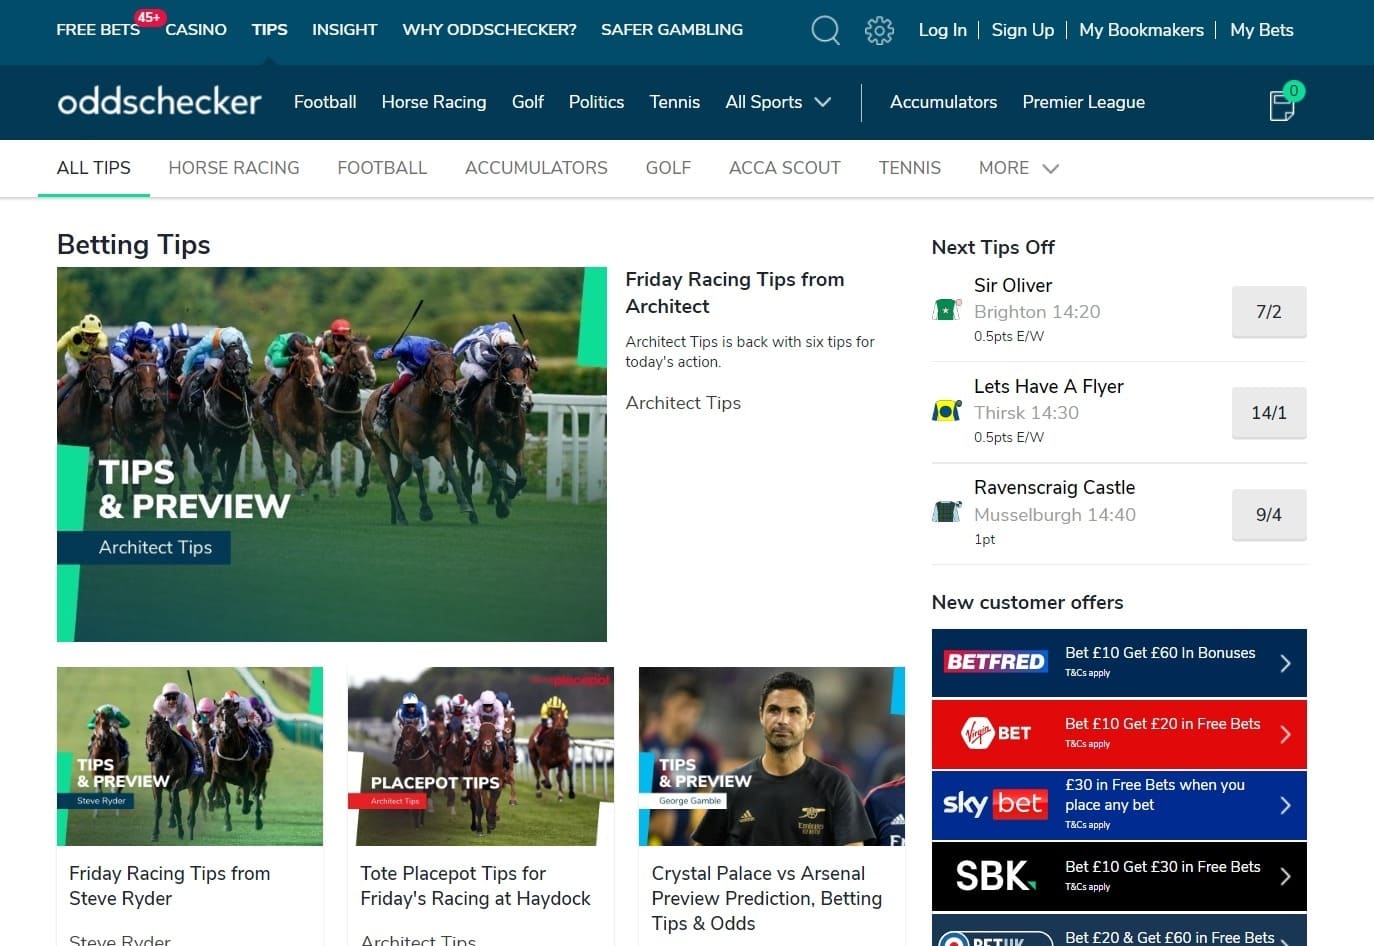The width and height of the screenshot is (1374, 946).
Task: Click the Log In link
Action: 942,30
